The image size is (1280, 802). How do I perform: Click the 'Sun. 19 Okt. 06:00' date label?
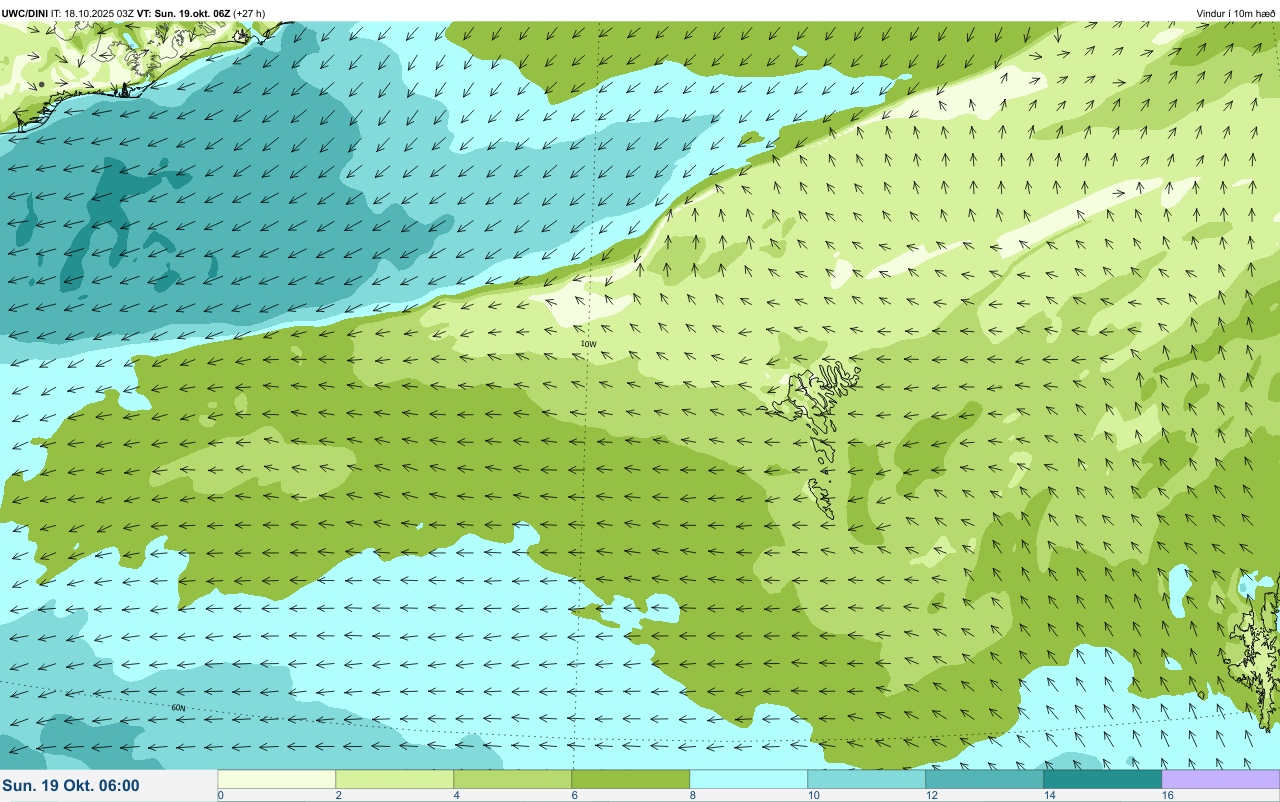tap(71, 786)
